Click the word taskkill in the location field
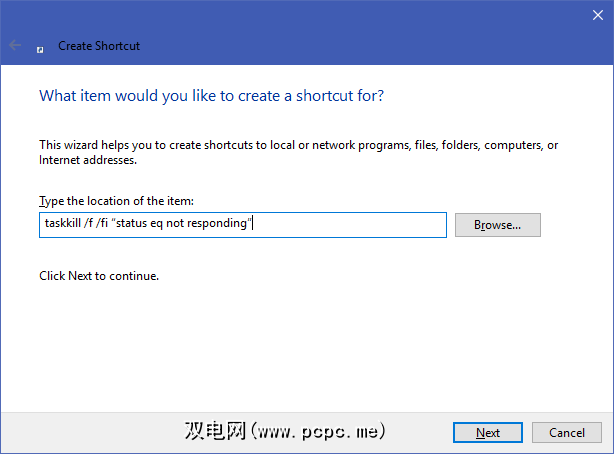Viewport: 614px width, 454px height. (63, 224)
